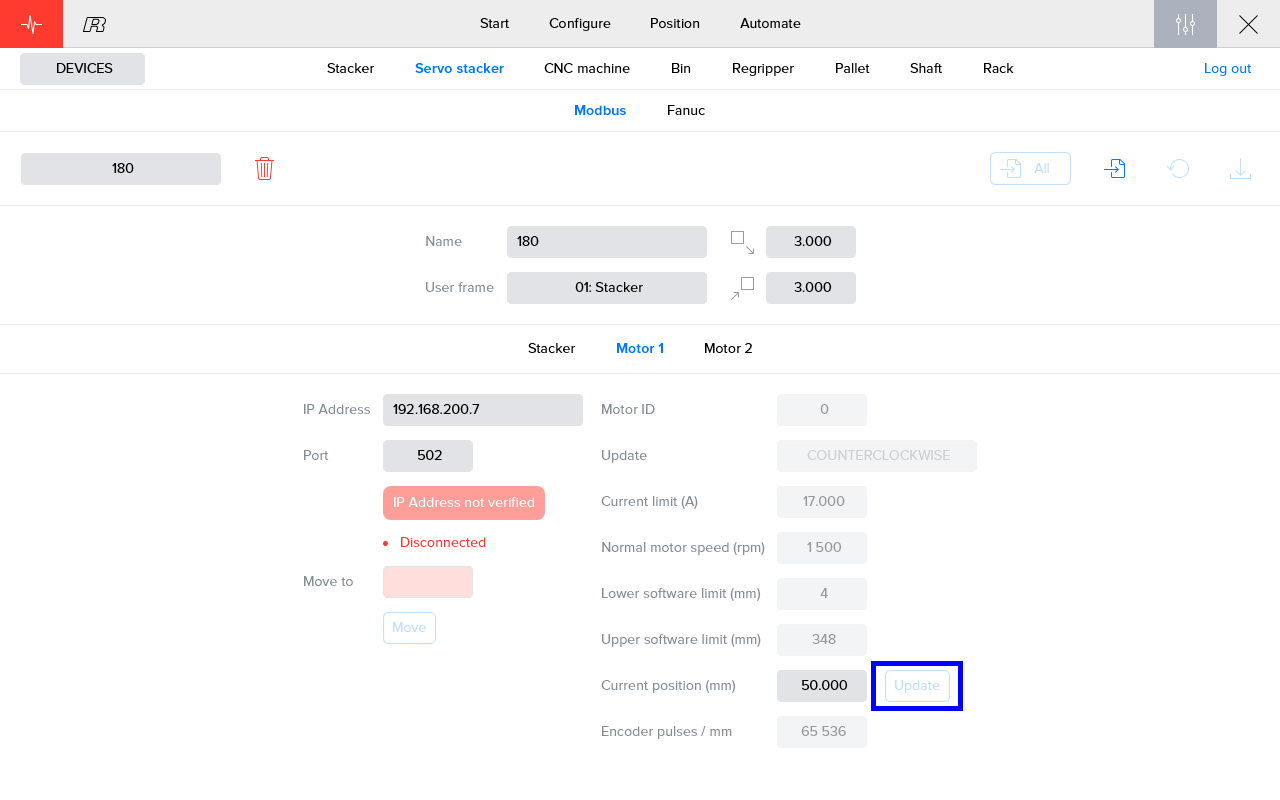Edit the Port field 502

click(428, 456)
